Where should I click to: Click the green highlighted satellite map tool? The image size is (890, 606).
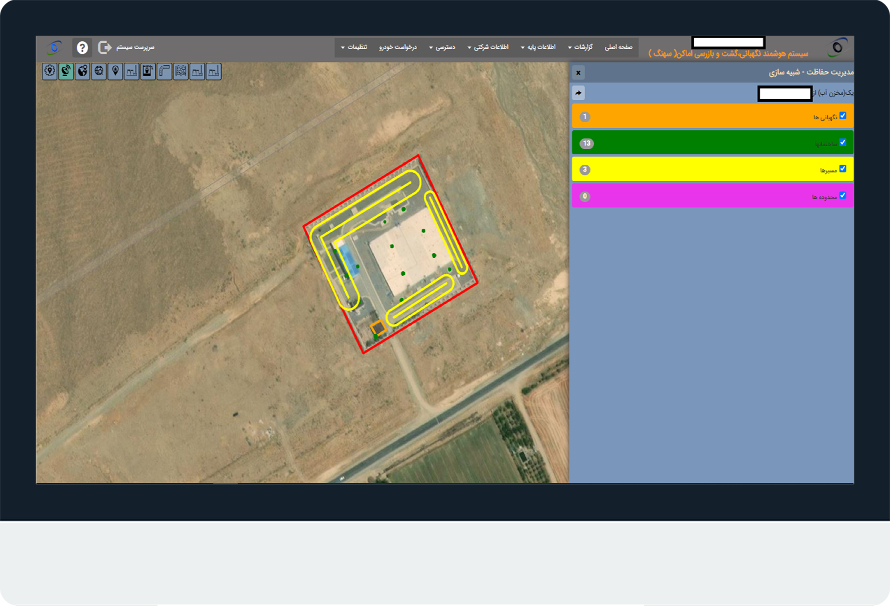tap(65, 71)
